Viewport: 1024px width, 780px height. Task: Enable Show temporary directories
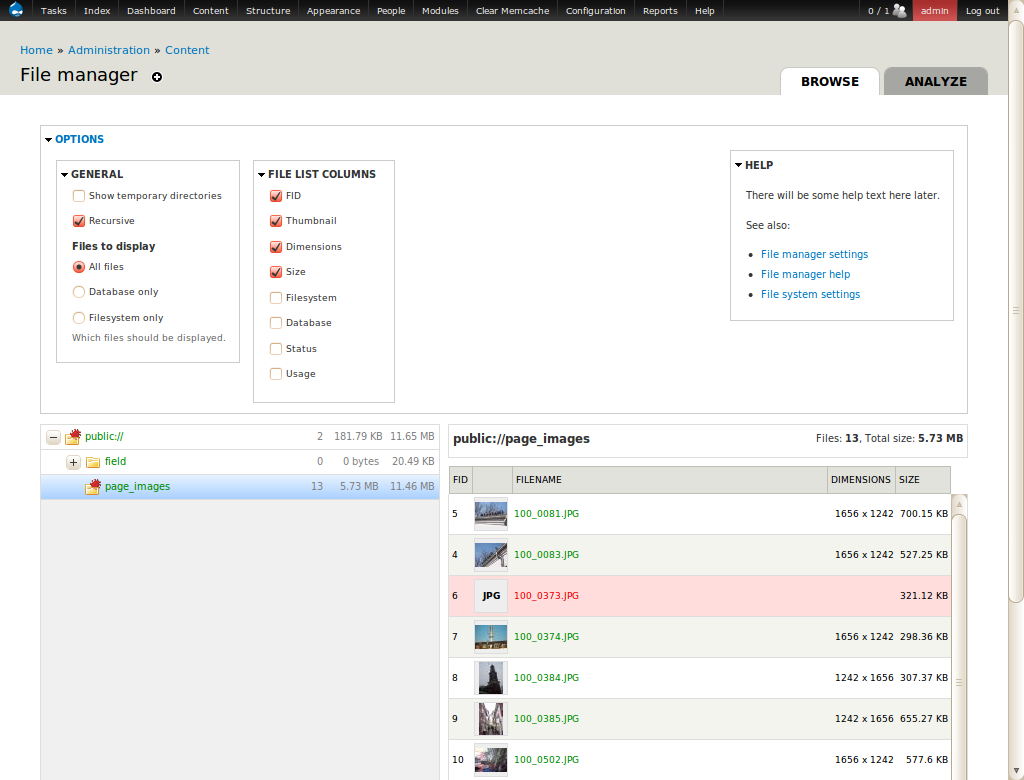[78, 196]
